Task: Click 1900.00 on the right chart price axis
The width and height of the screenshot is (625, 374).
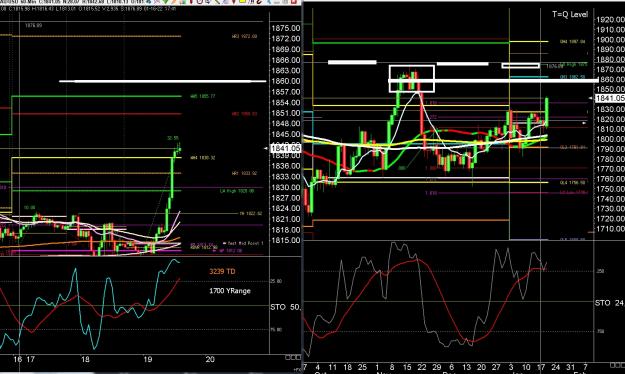Action: (x=610, y=39)
